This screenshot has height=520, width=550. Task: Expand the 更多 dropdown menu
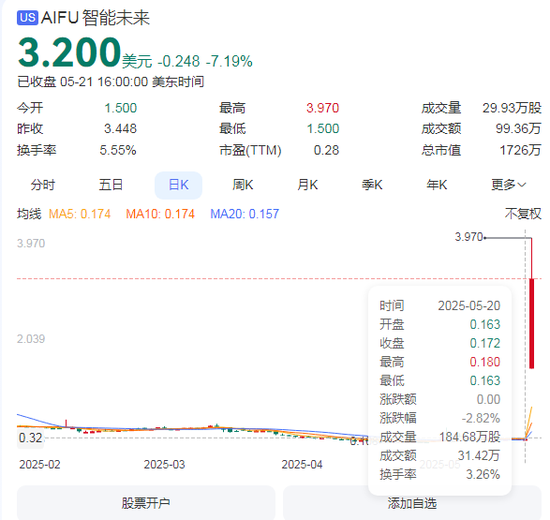point(509,185)
